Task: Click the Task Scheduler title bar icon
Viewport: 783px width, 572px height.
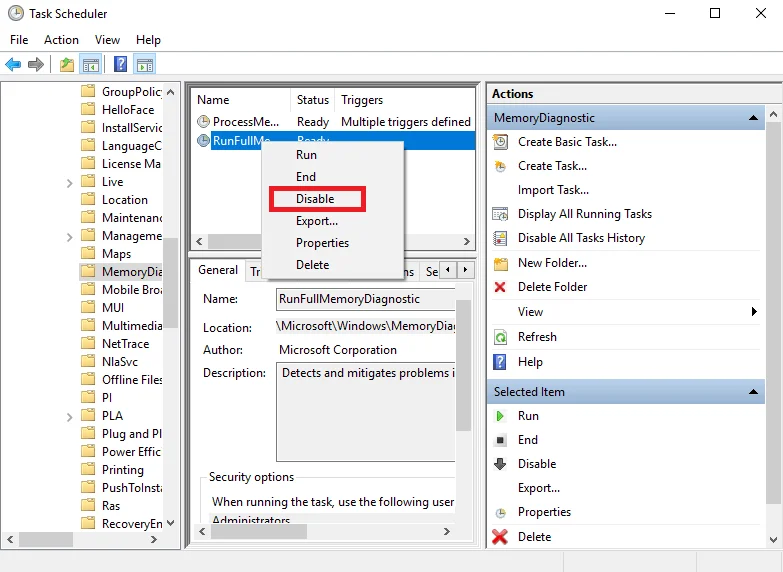Action: (15, 13)
